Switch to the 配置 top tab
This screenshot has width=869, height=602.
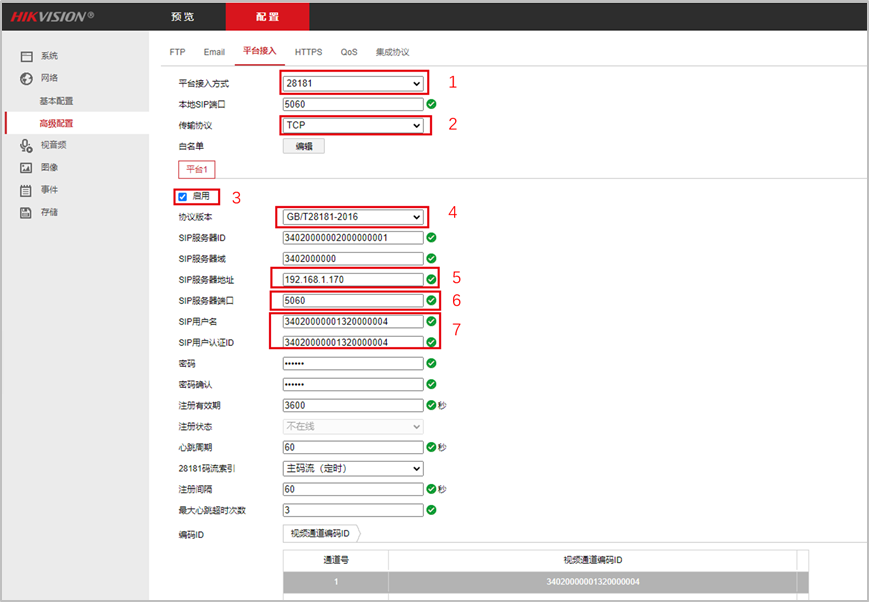pyautogui.click(x=267, y=17)
